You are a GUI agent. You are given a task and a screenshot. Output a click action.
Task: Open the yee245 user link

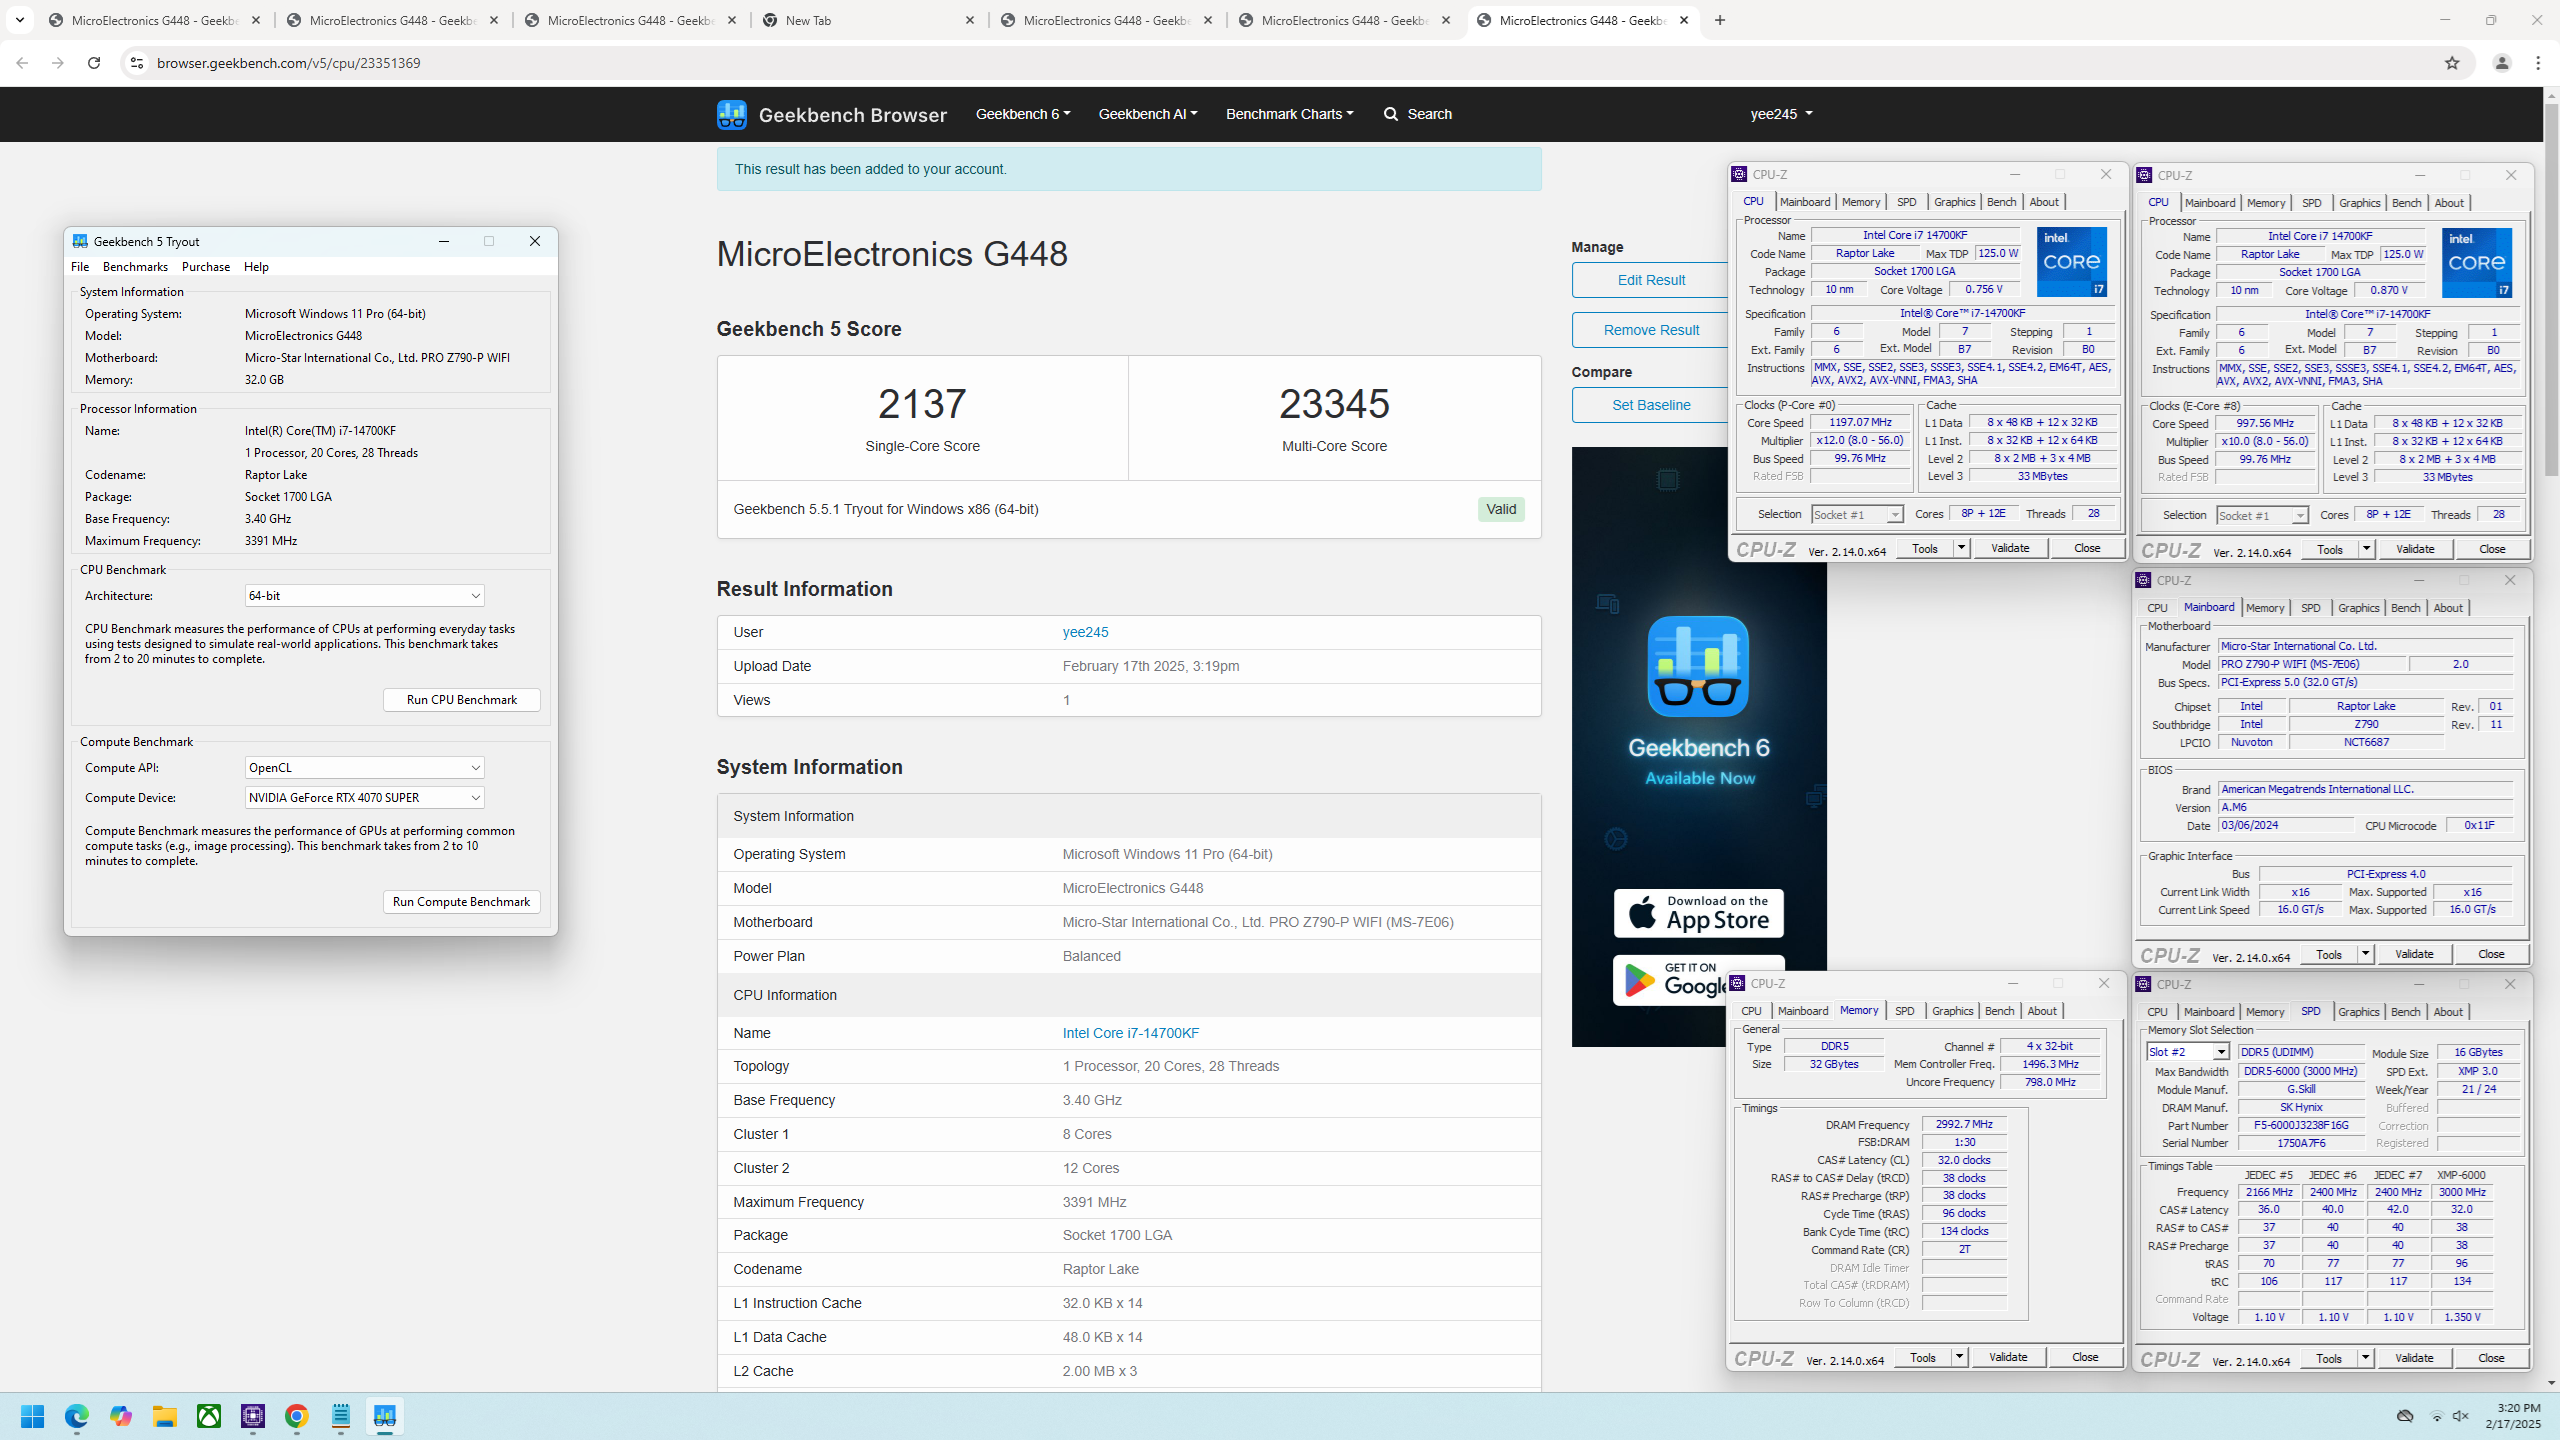pos(1085,632)
